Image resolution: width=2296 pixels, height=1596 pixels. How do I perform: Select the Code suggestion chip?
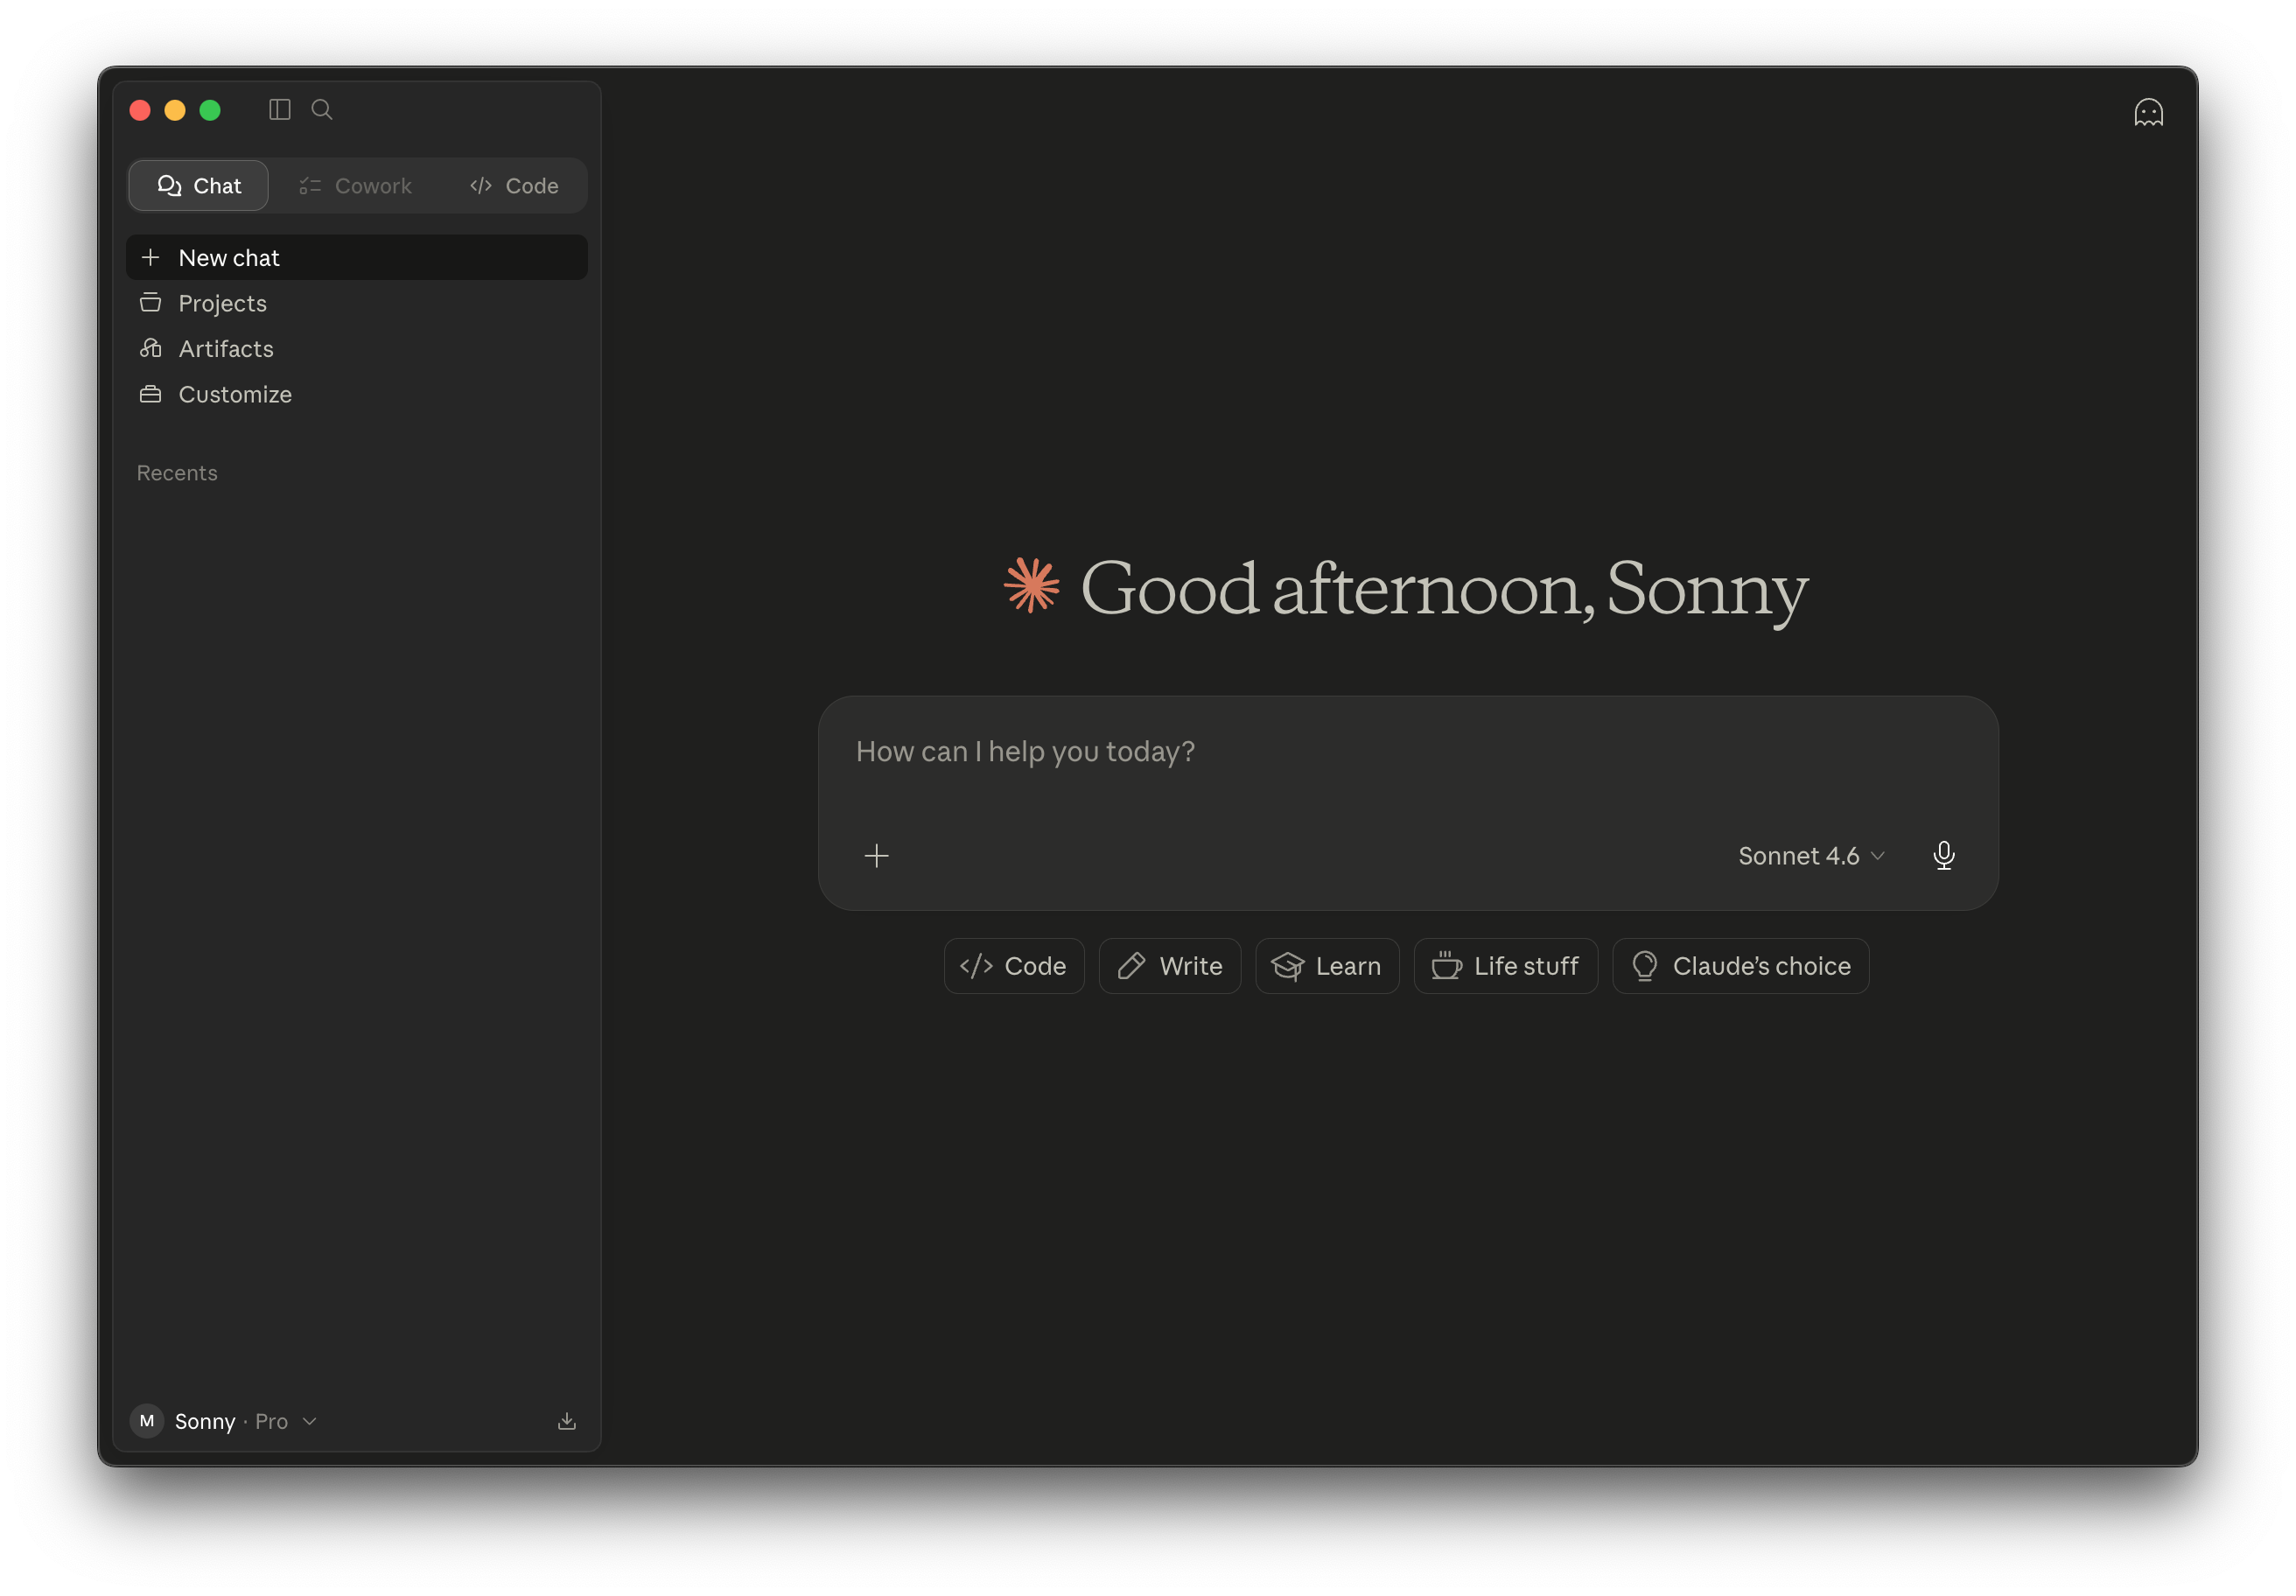pyautogui.click(x=1014, y=966)
